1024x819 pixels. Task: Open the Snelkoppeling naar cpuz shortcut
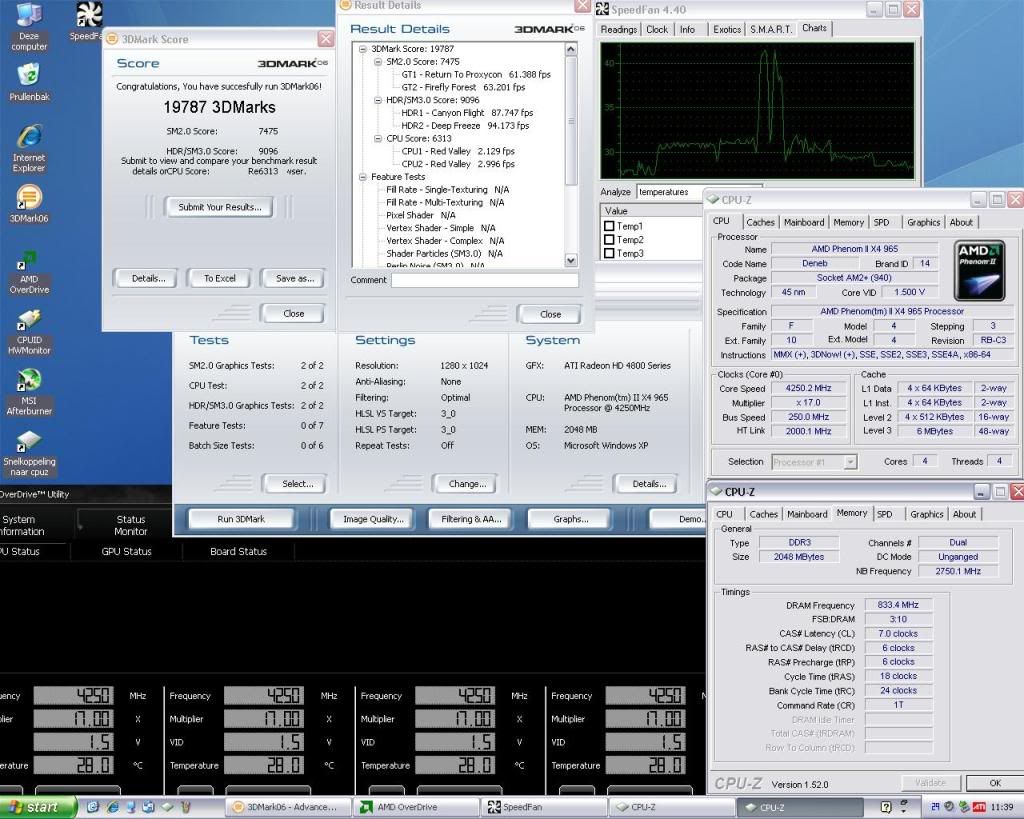coord(29,442)
